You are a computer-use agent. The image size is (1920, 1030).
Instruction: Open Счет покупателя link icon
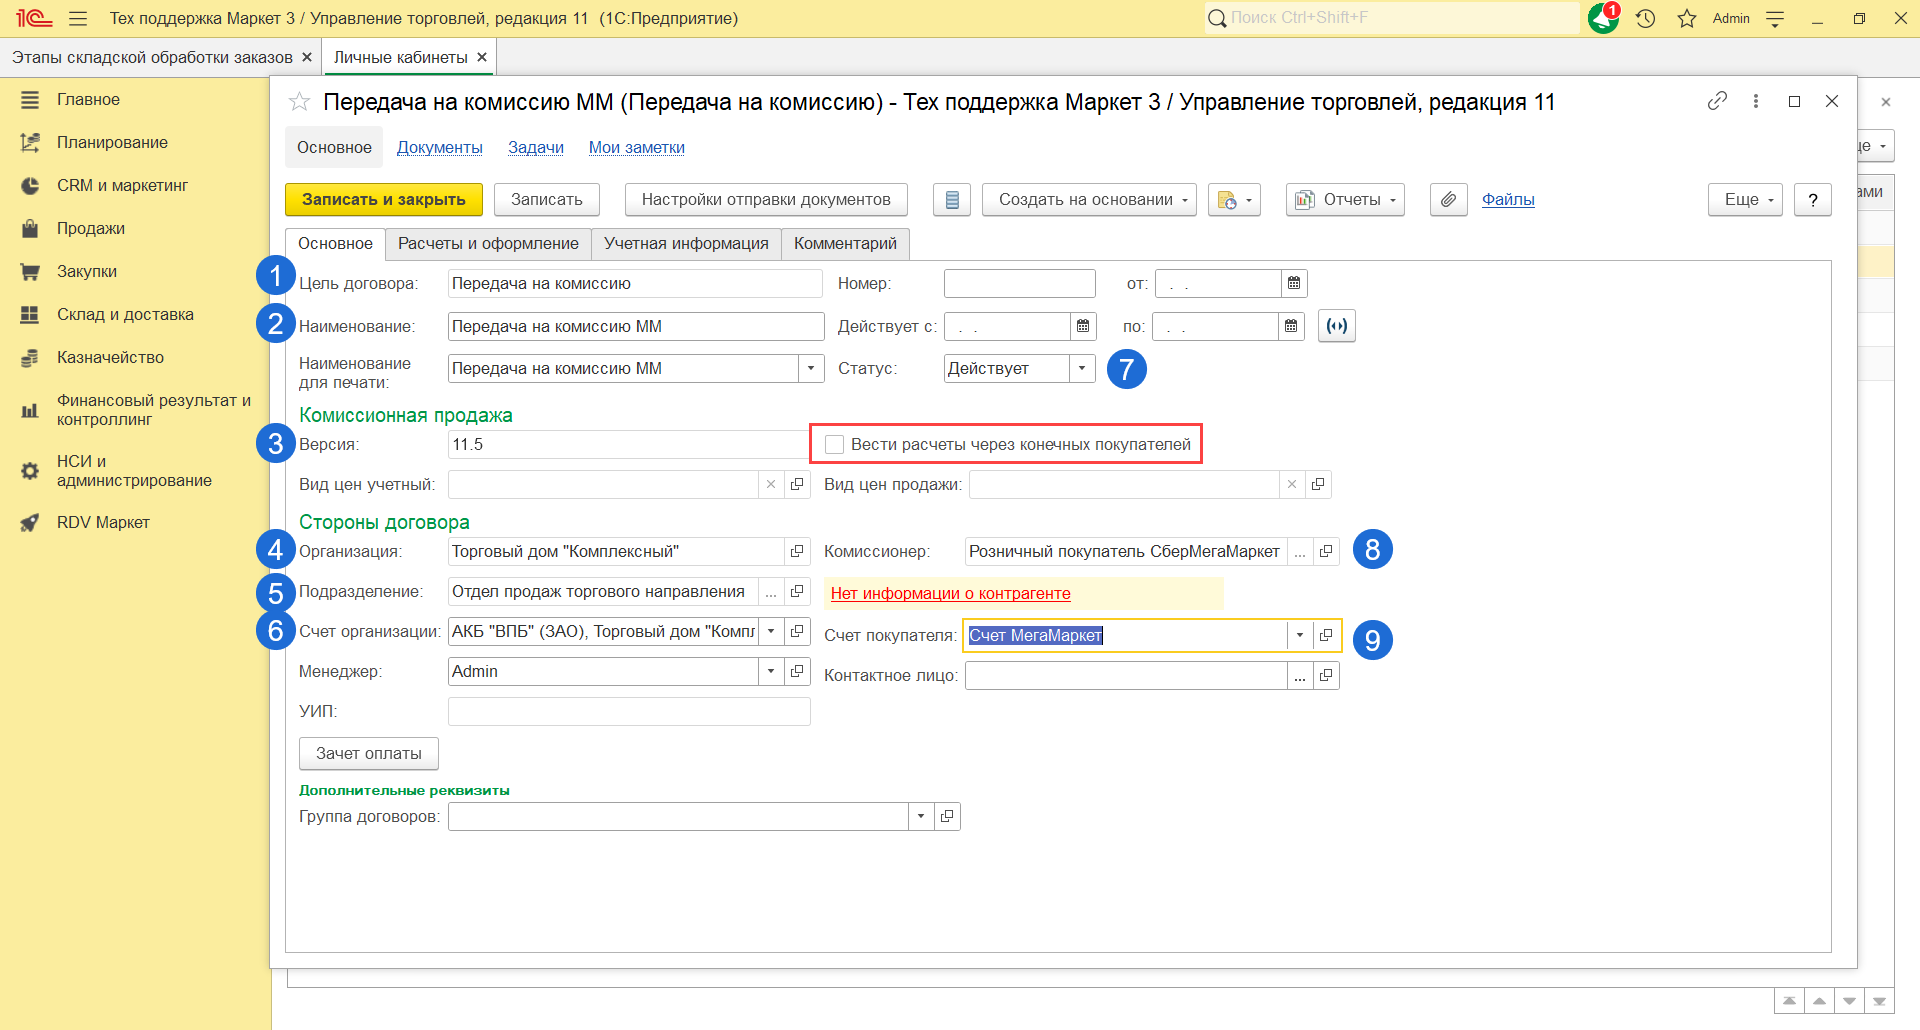1326,636
